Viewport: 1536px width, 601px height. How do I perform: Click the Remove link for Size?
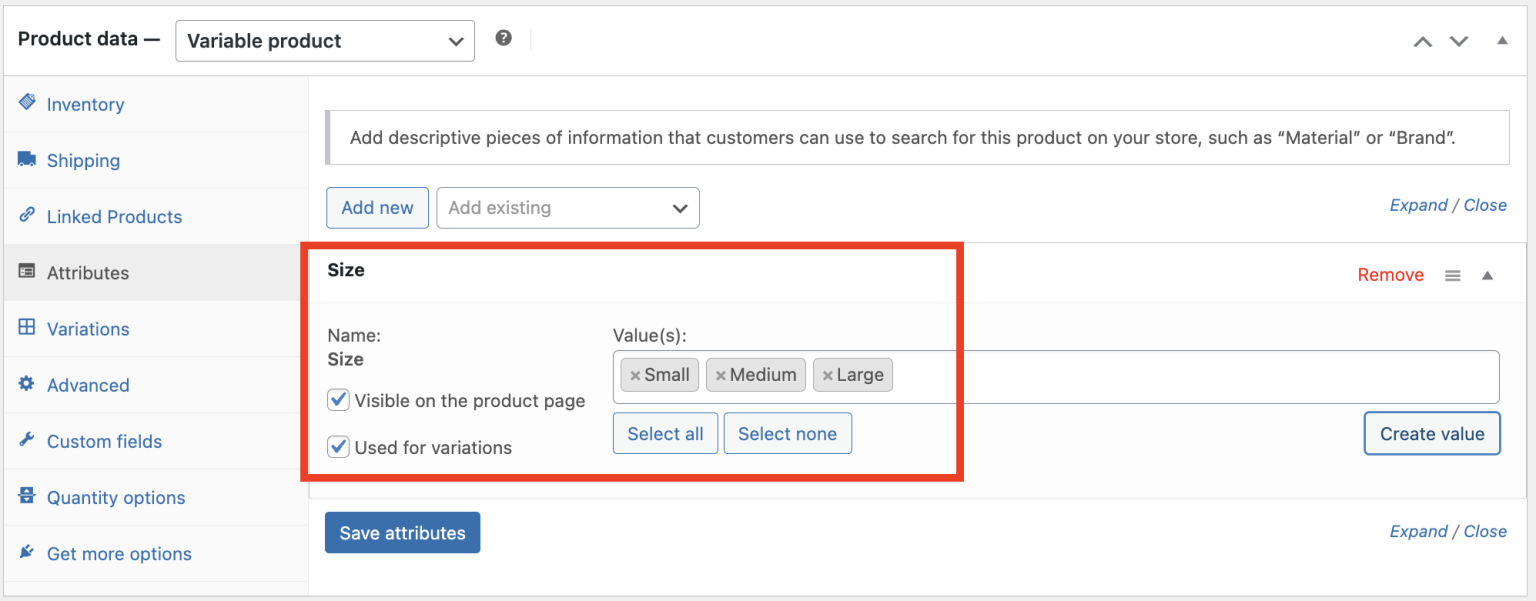click(x=1390, y=274)
